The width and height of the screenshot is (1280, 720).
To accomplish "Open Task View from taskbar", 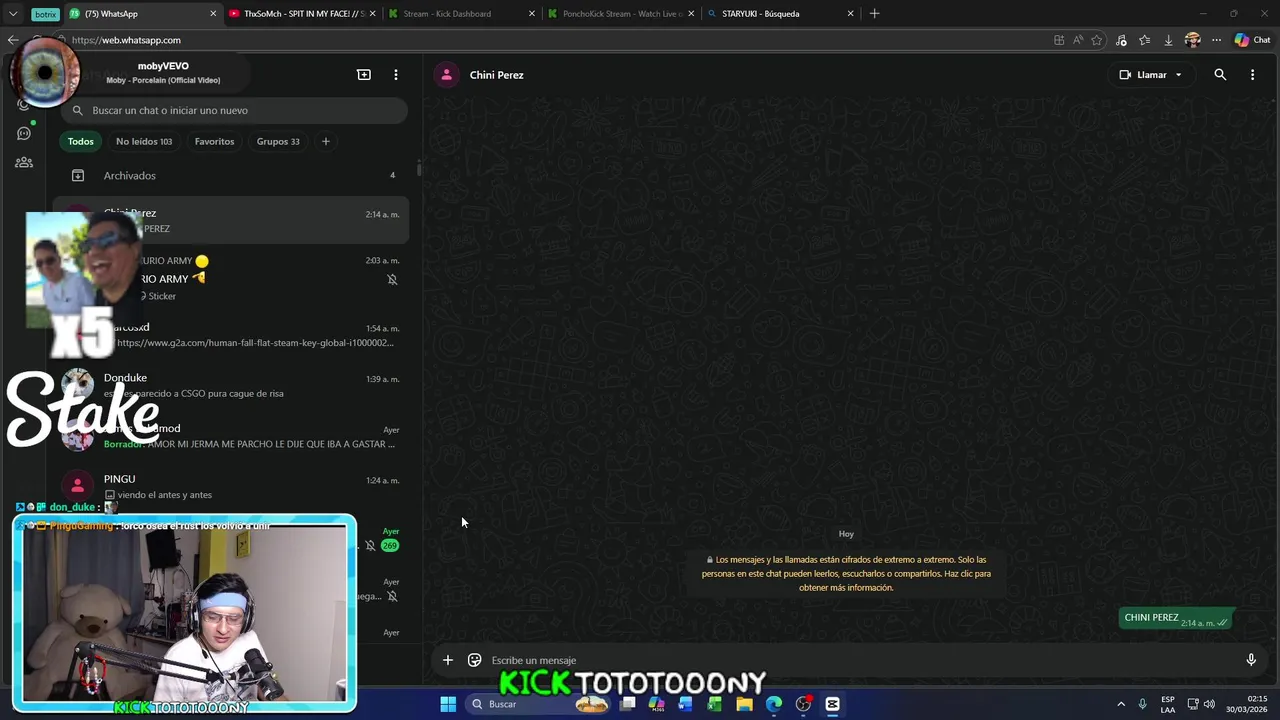I will (x=627, y=704).
